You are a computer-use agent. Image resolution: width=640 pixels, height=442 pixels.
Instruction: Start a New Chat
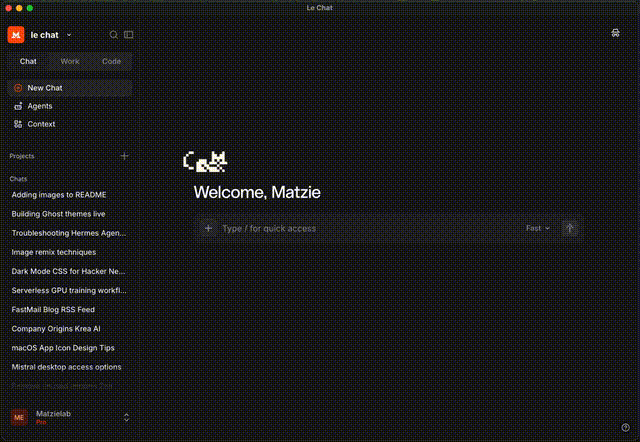click(69, 88)
